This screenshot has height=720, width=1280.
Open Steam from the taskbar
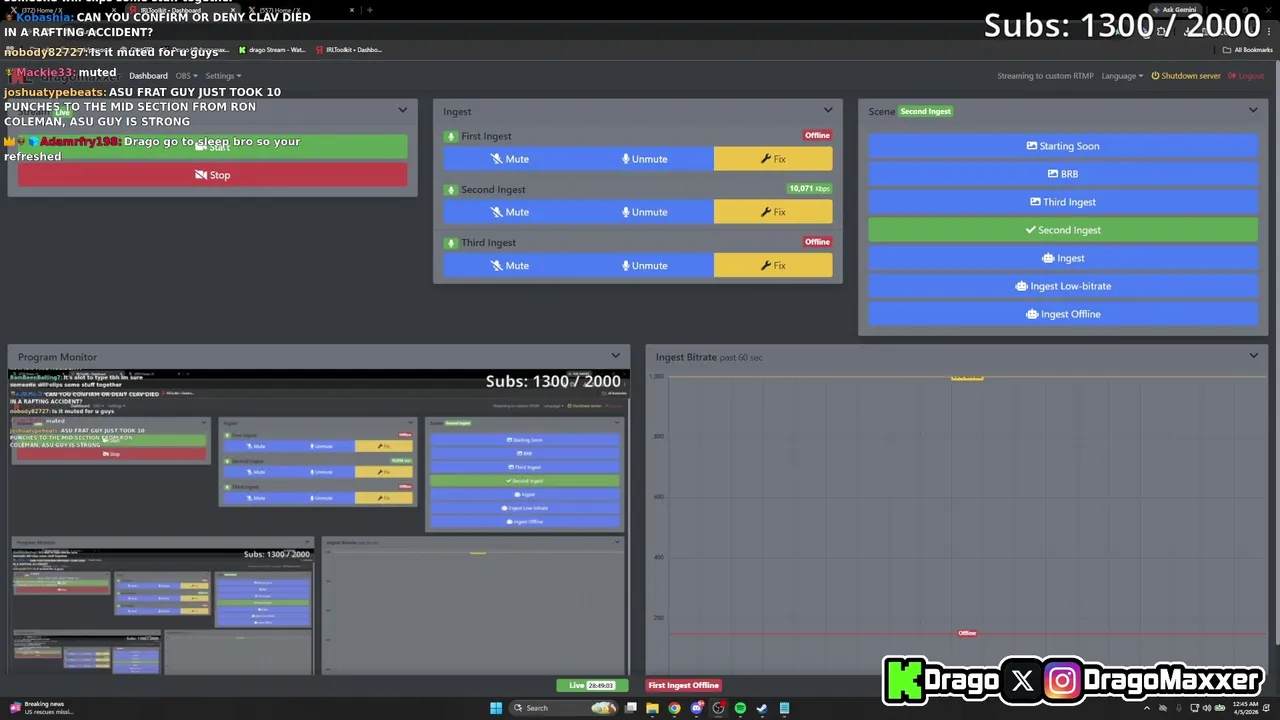point(762,708)
